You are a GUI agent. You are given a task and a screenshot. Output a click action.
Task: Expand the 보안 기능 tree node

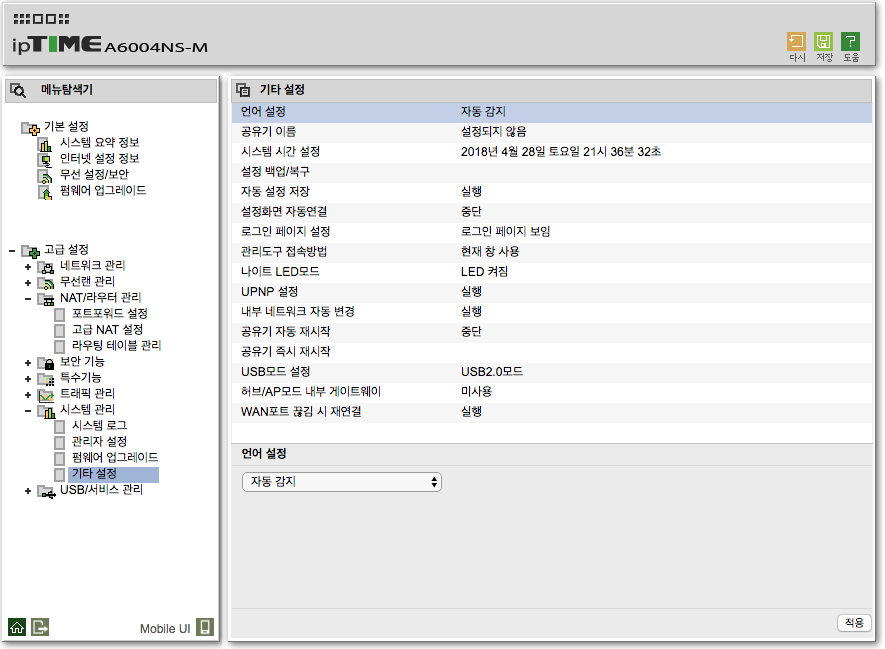[x=28, y=363]
